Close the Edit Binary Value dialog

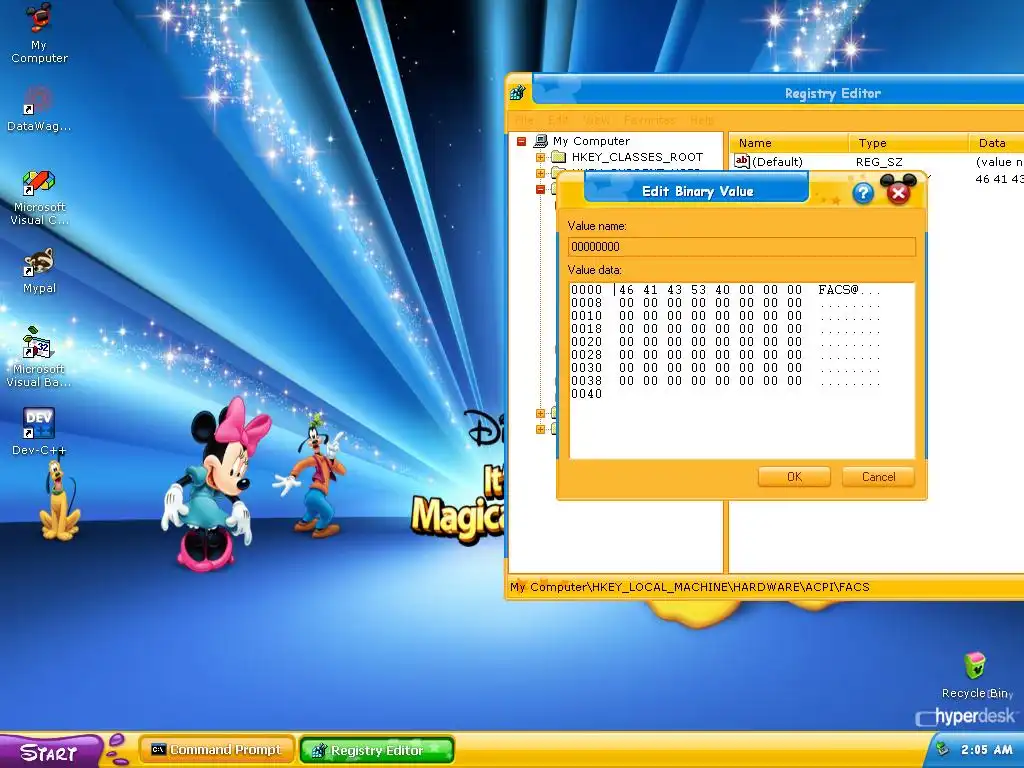[899, 193]
